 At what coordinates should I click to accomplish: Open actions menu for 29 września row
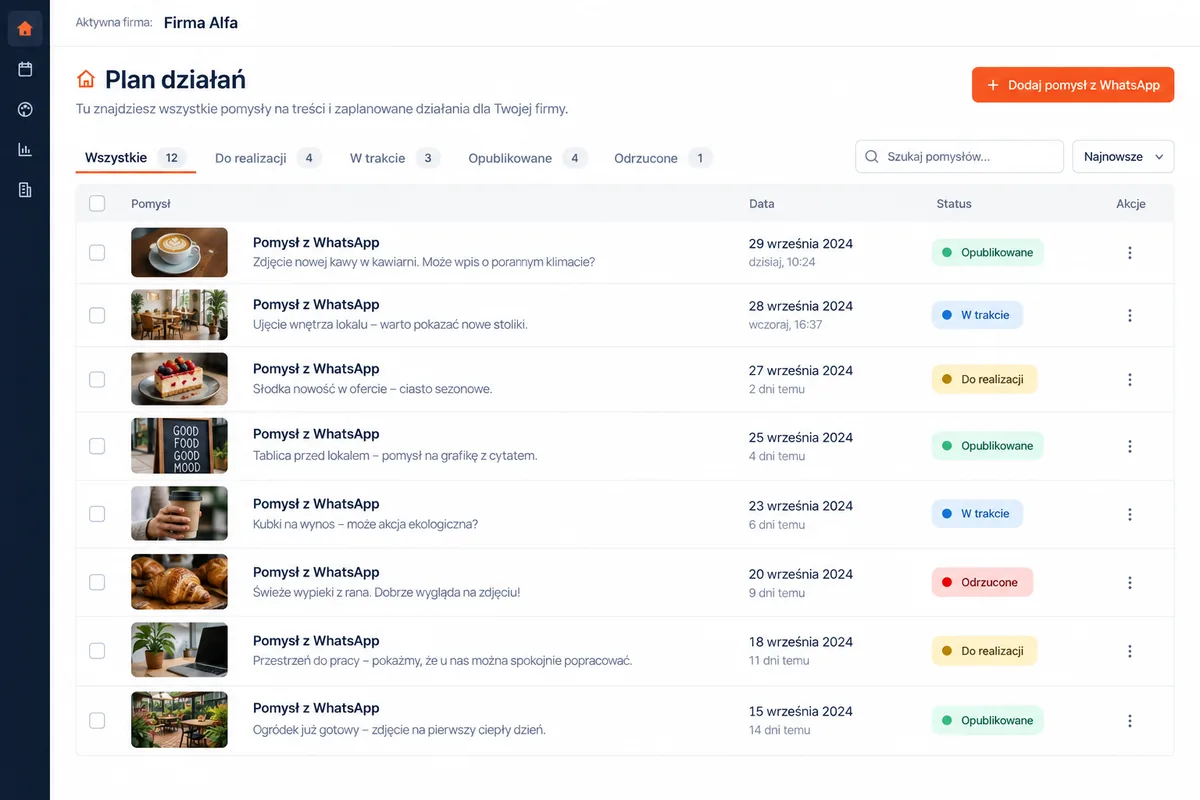tap(1130, 253)
